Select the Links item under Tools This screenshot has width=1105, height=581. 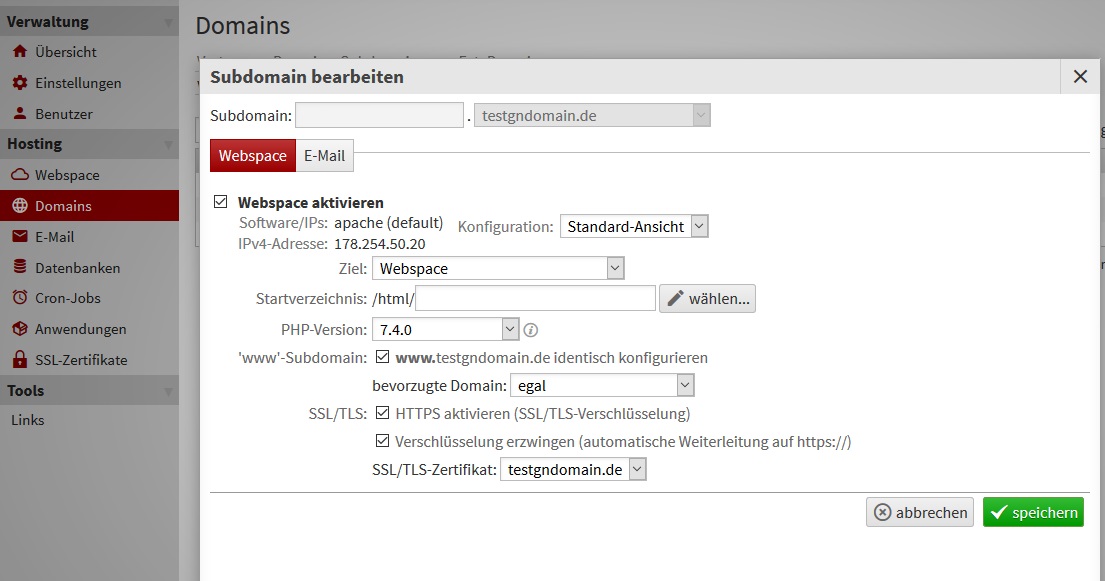coord(28,420)
